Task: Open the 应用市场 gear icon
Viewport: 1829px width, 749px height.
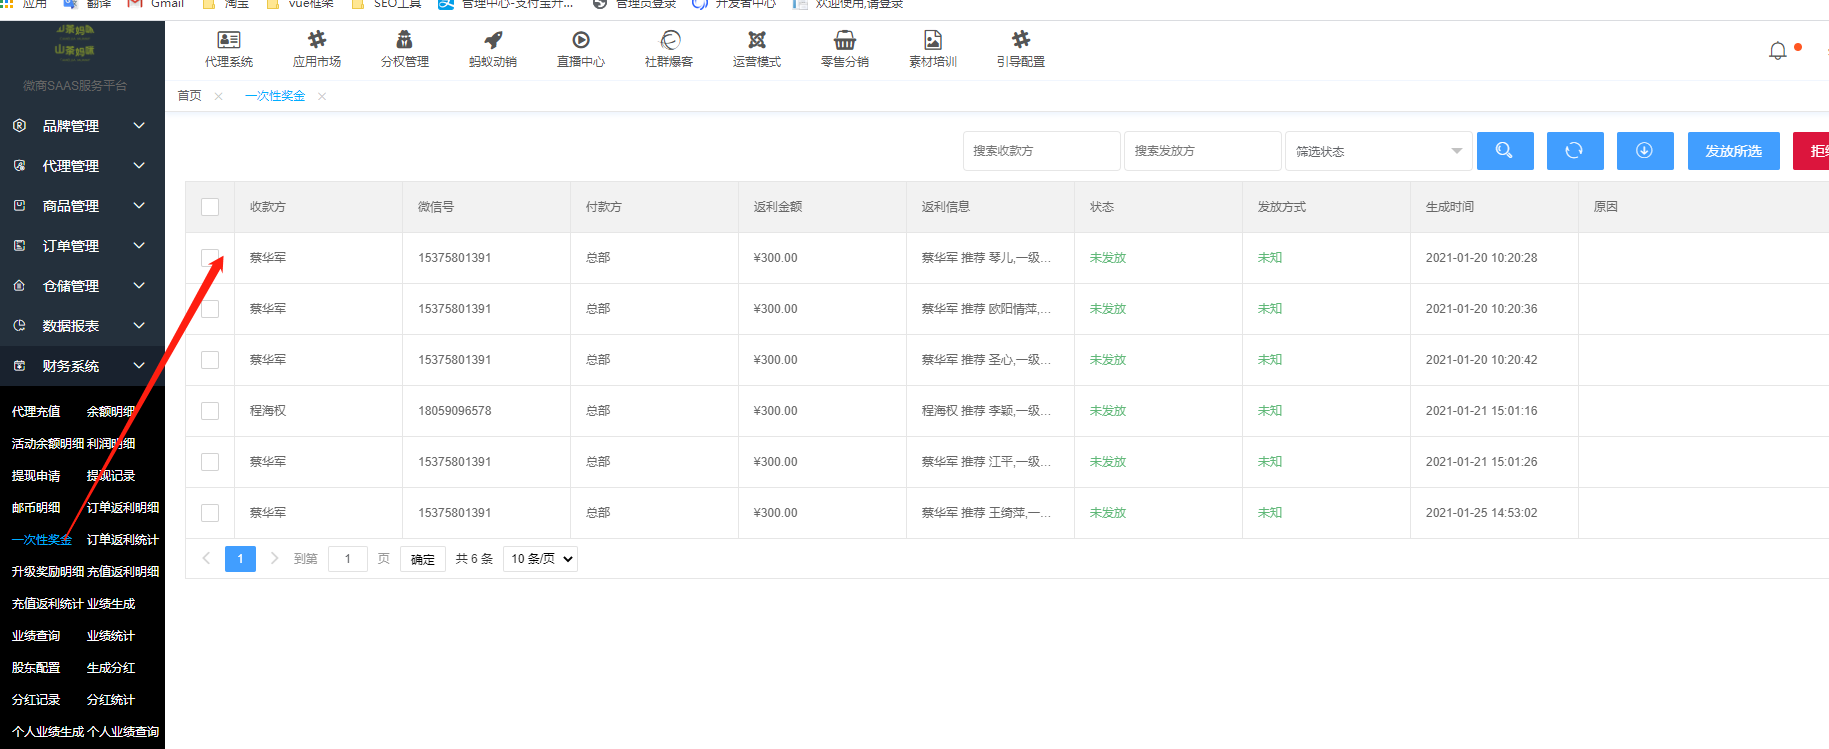Action: [317, 40]
